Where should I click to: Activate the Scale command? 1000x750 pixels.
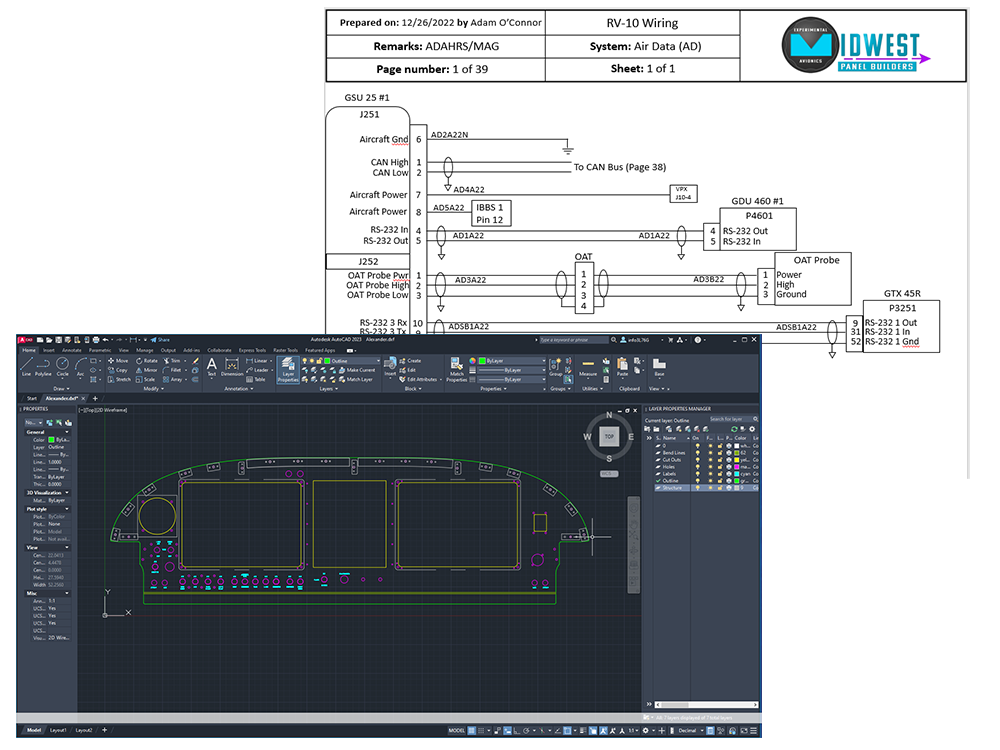(145, 379)
